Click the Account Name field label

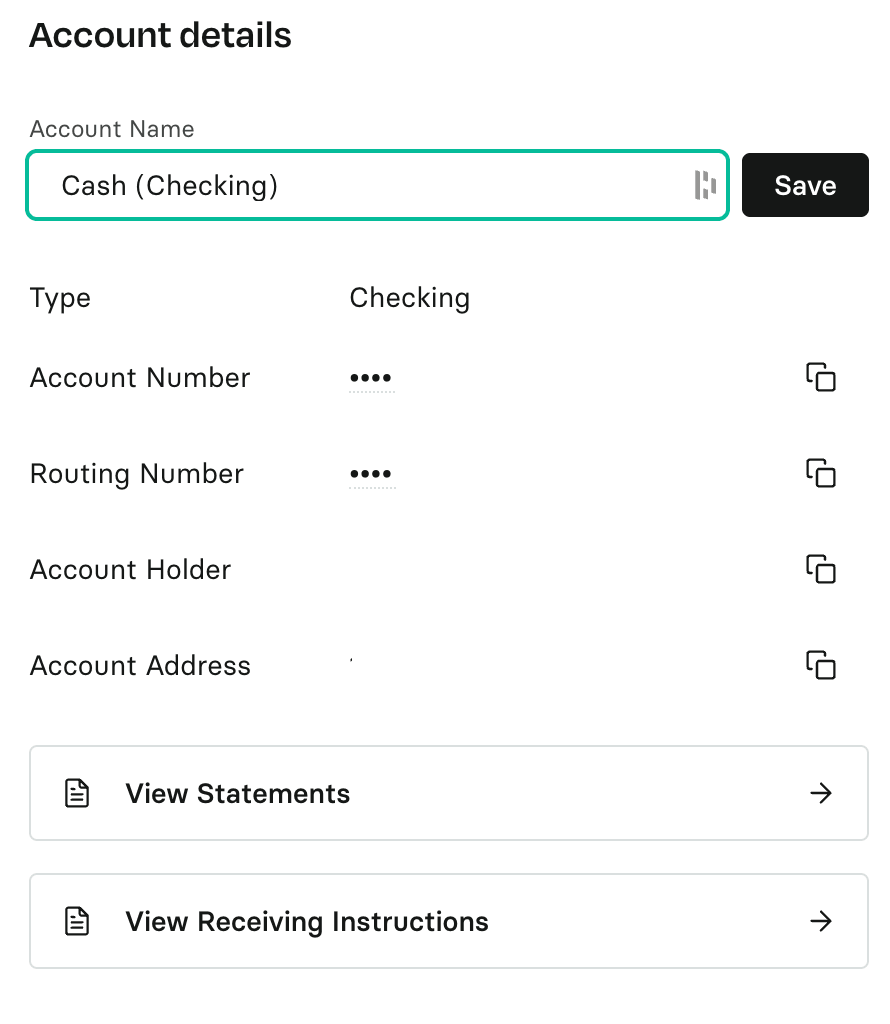pyautogui.click(x=112, y=129)
